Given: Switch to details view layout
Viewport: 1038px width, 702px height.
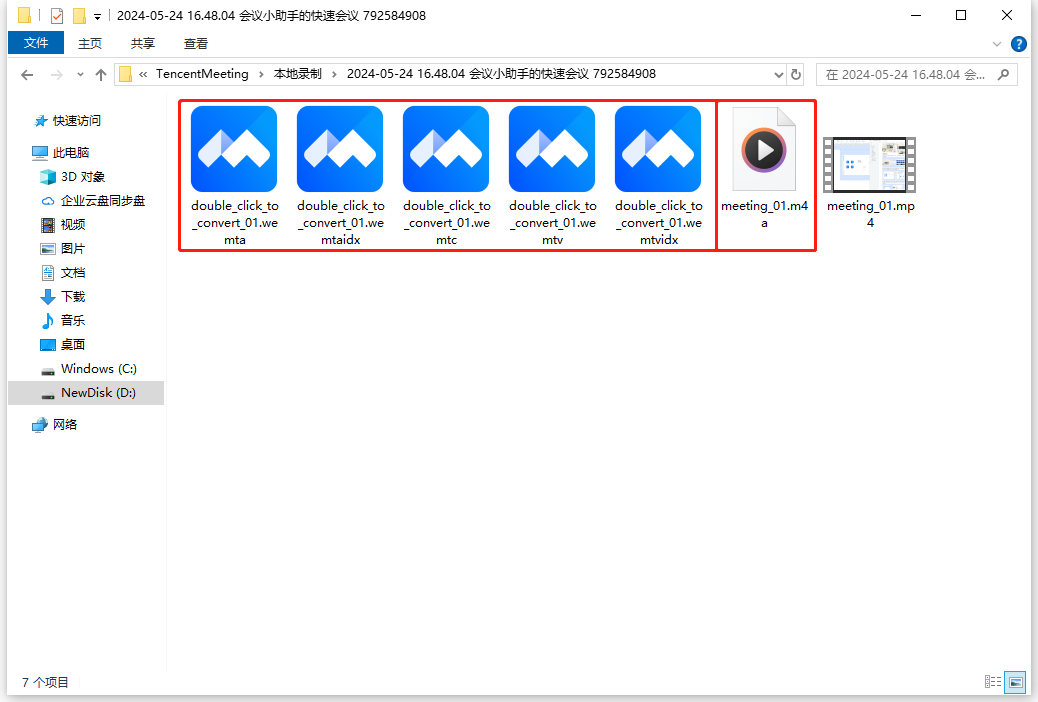Looking at the screenshot, I should point(992,681).
